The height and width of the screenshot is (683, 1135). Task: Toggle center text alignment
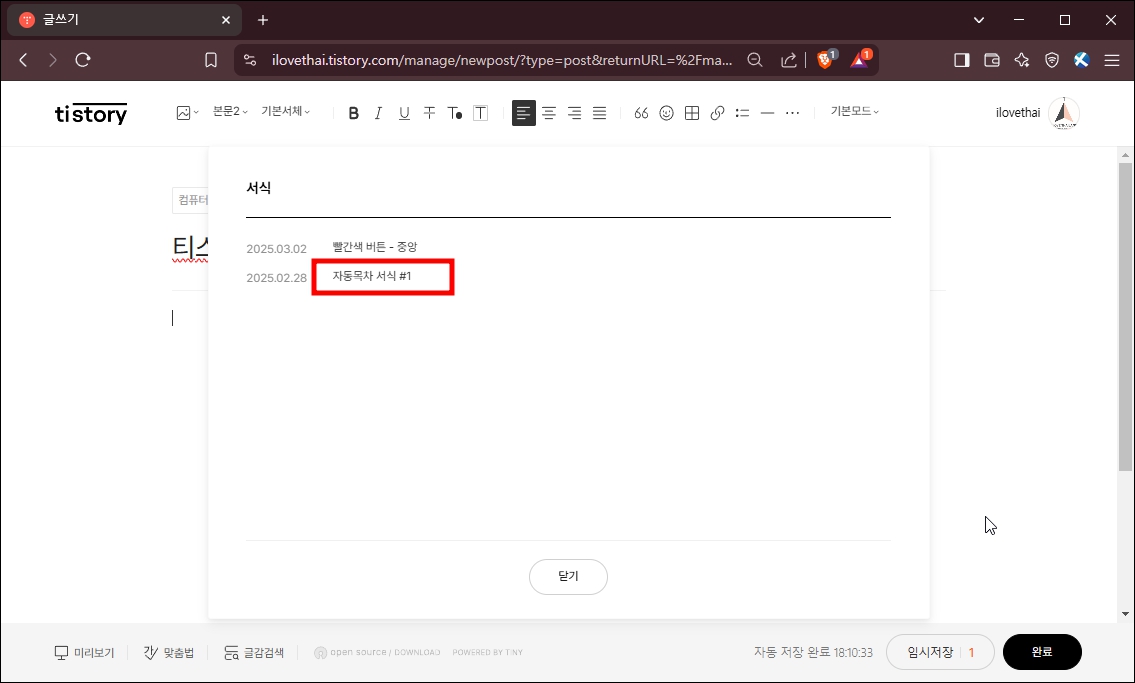coord(549,113)
